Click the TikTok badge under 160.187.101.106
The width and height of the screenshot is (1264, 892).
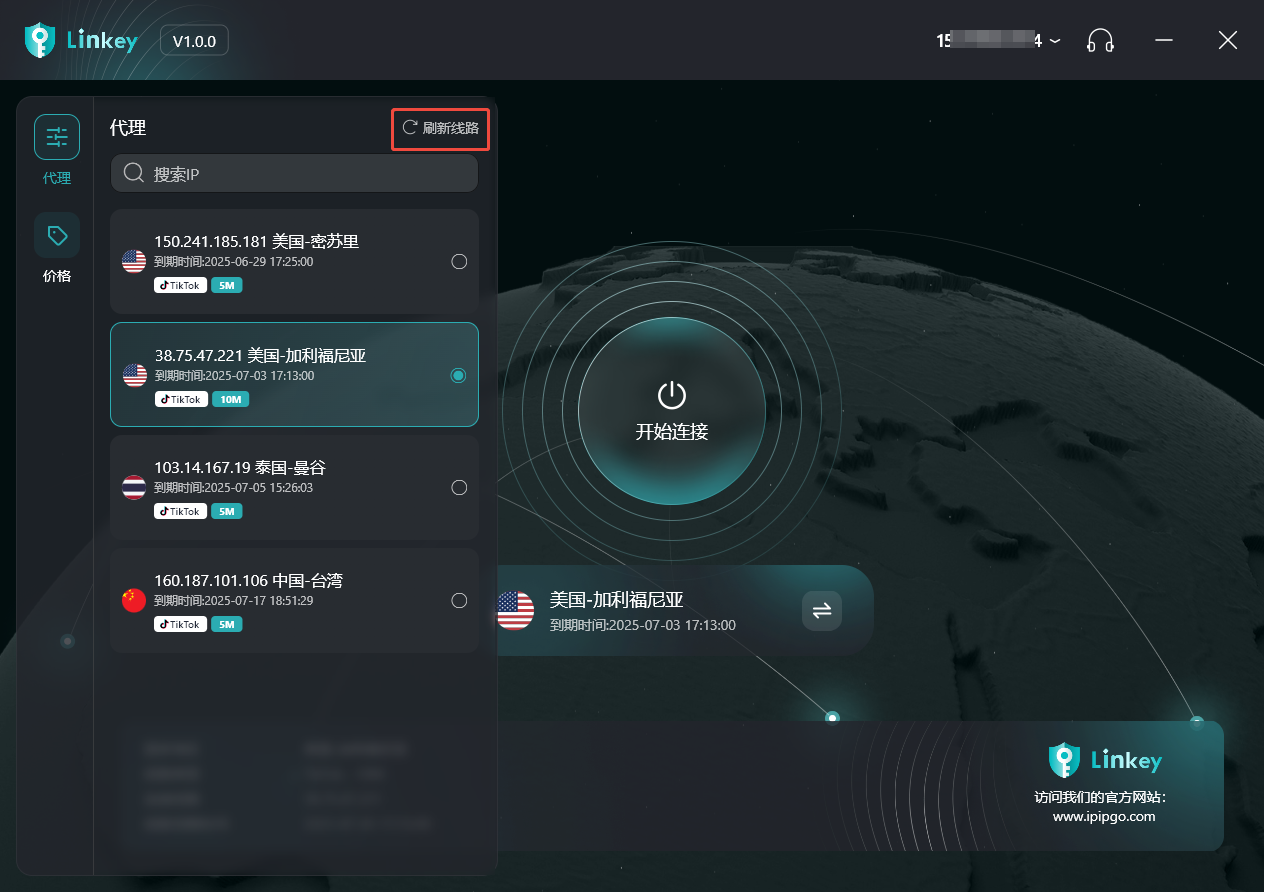[x=180, y=624]
